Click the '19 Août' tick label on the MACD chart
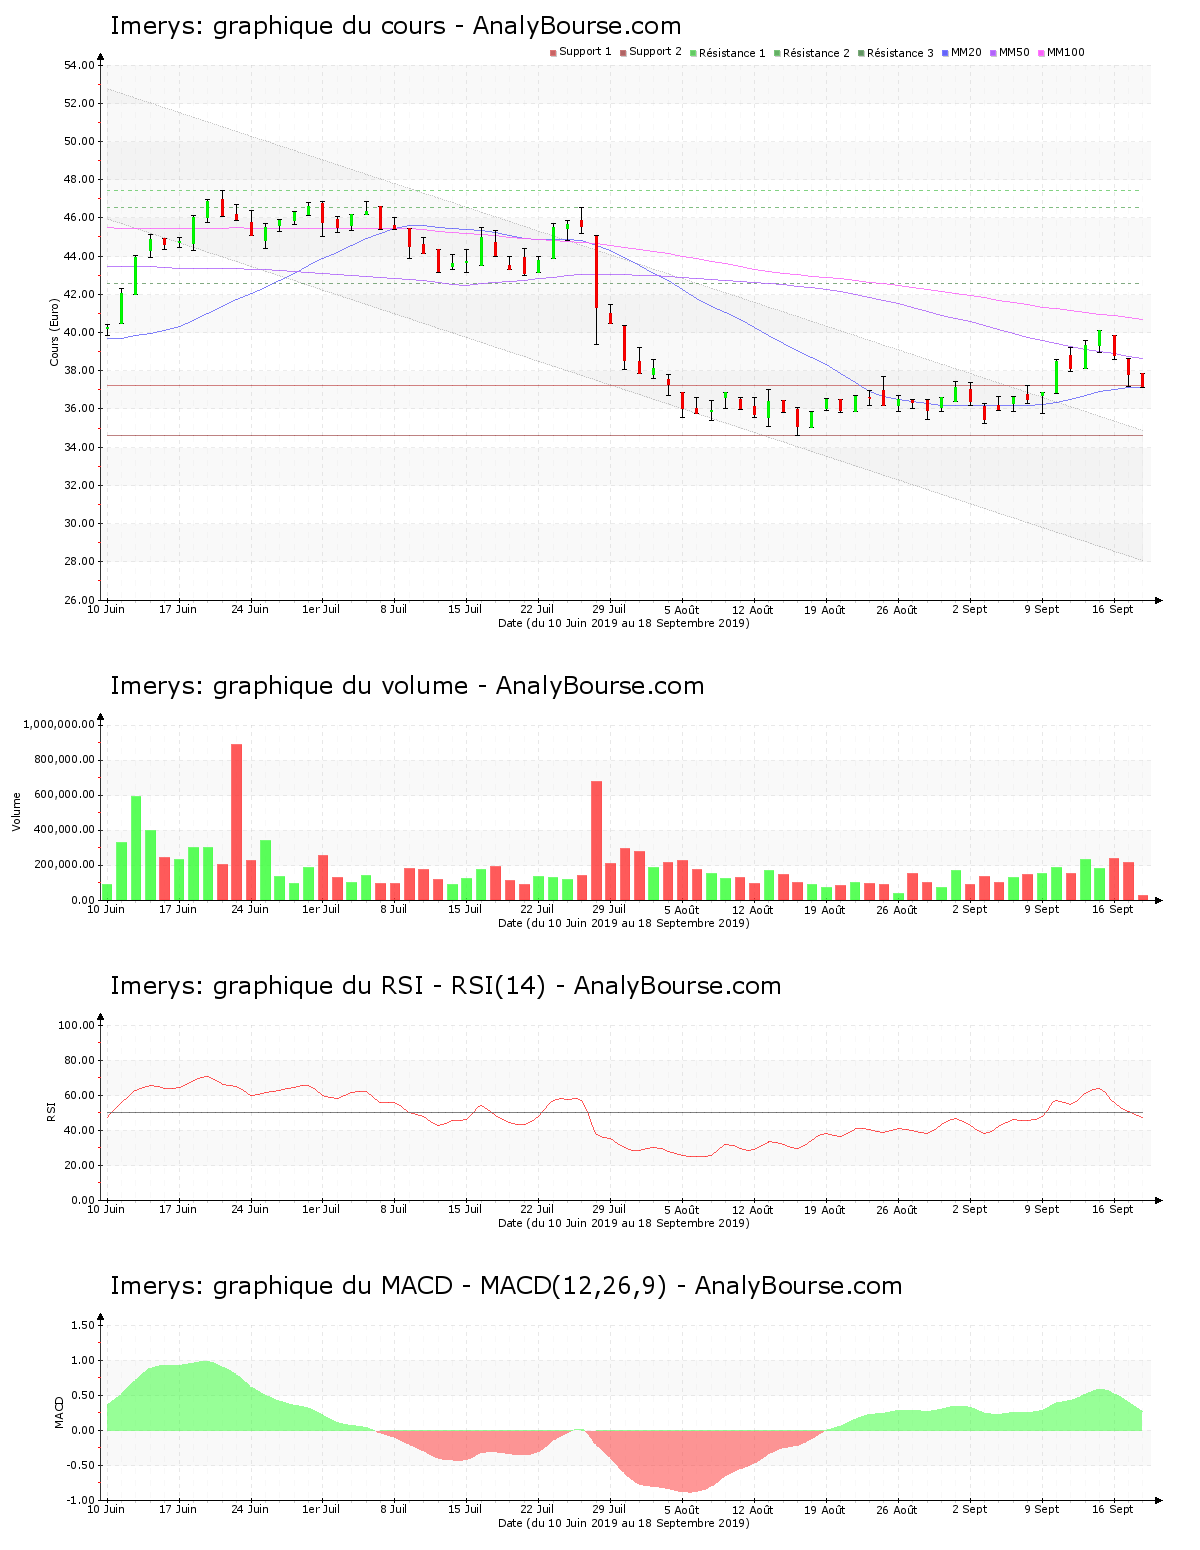Image resolution: width=1200 pixels, height=1550 pixels. (x=825, y=1509)
